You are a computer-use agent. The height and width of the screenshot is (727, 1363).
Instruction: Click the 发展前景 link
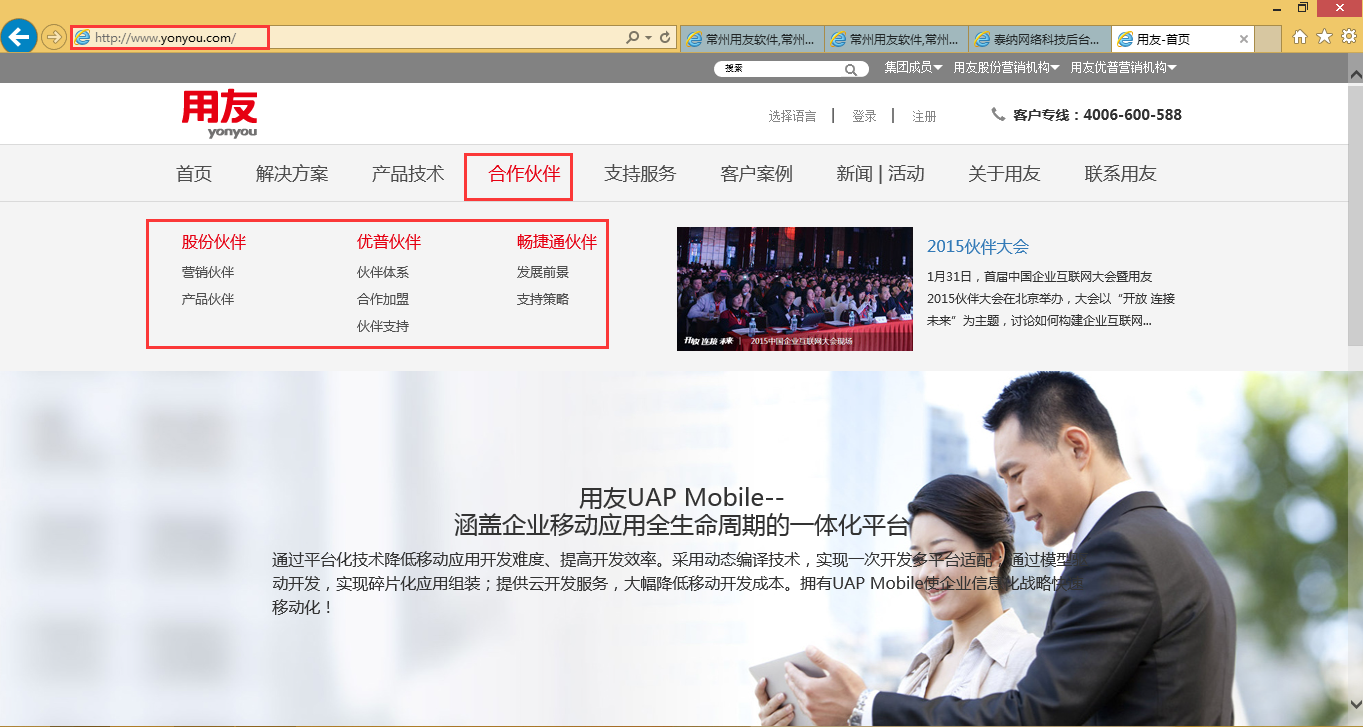pos(543,272)
